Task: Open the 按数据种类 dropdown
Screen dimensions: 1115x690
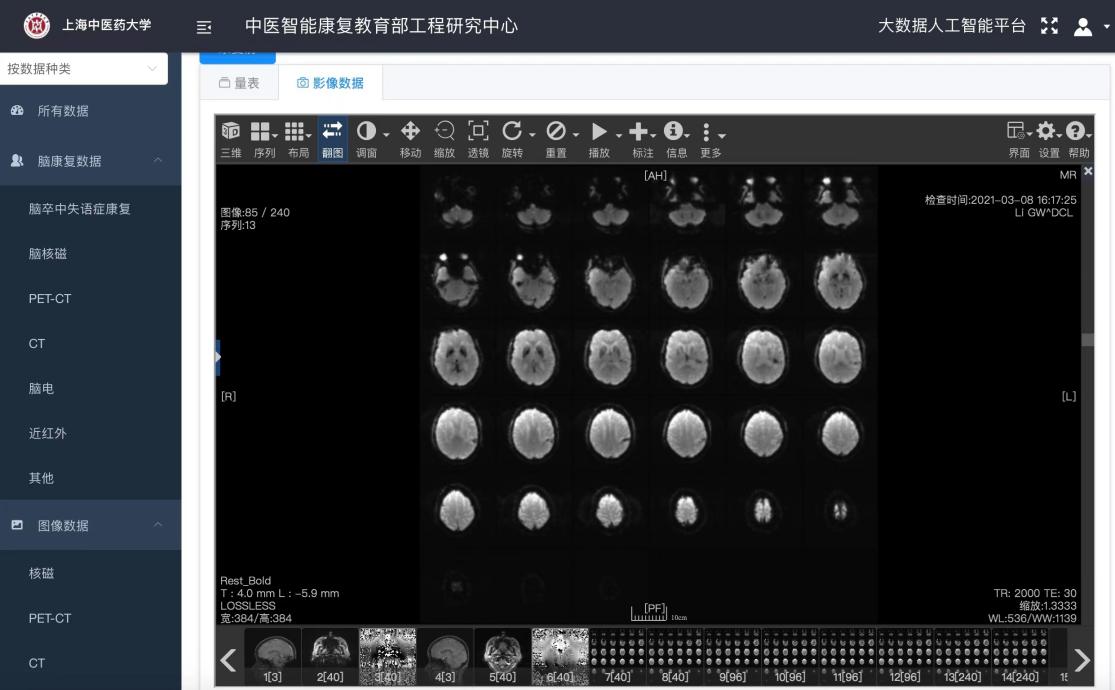Action: (x=83, y=69)
